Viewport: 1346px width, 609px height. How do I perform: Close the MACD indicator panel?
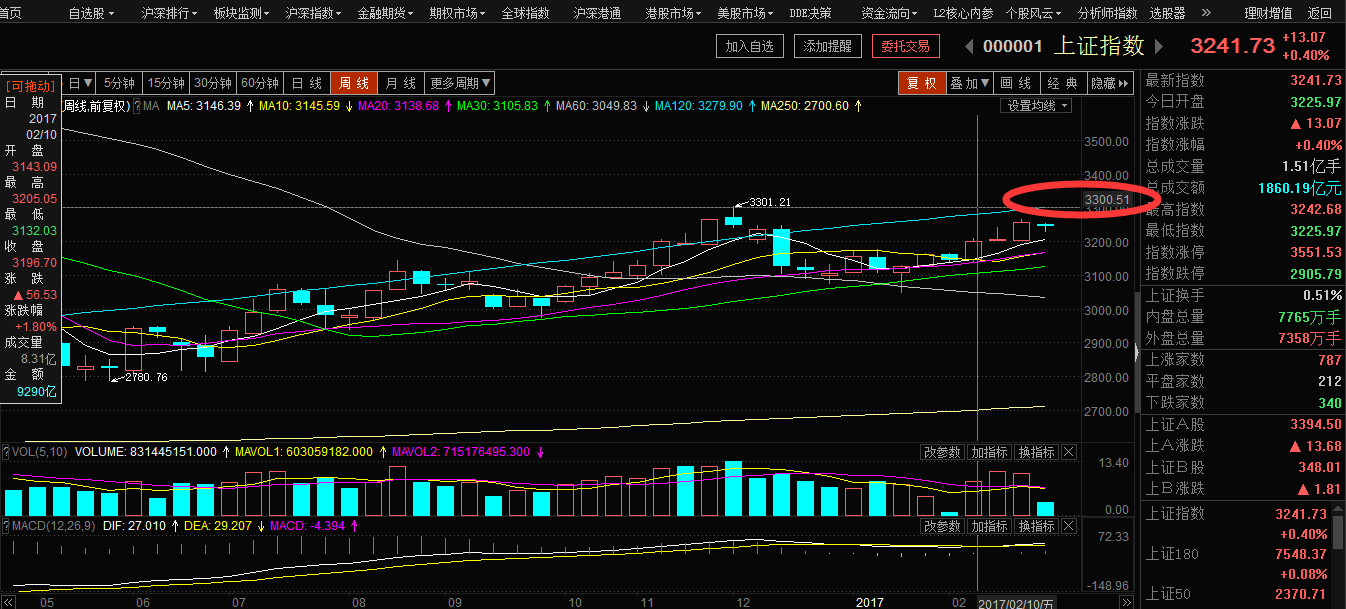[1069, 525]
